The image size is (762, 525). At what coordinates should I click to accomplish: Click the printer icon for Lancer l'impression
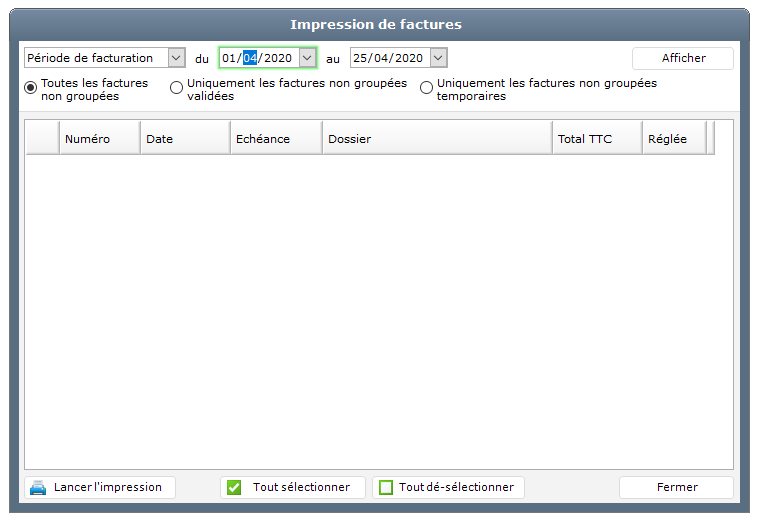38,488
